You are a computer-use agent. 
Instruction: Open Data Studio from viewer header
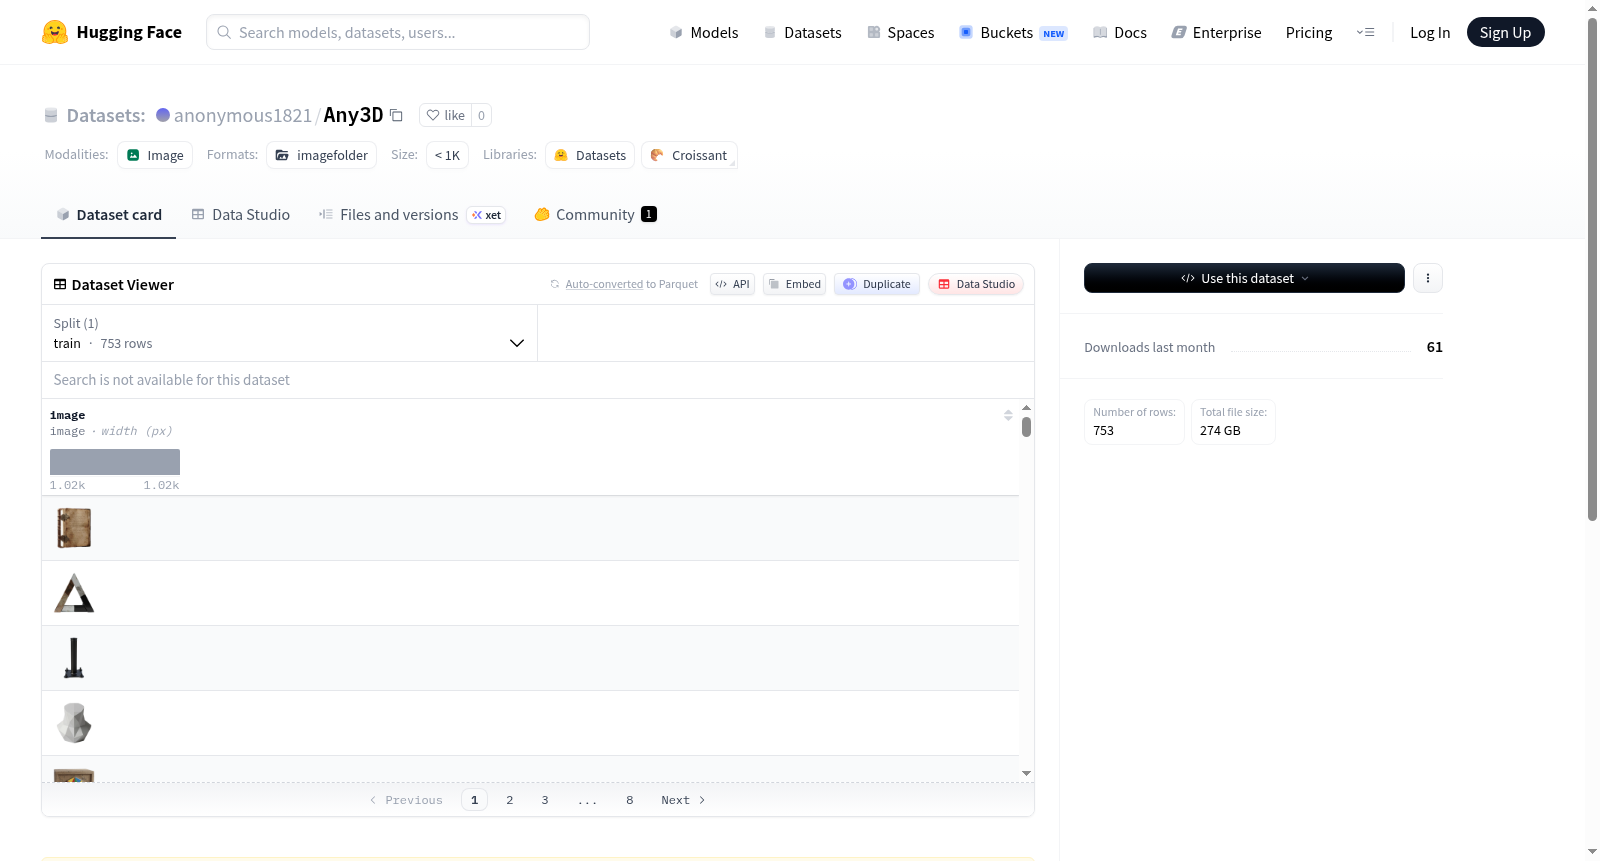(x=975, y=284)
